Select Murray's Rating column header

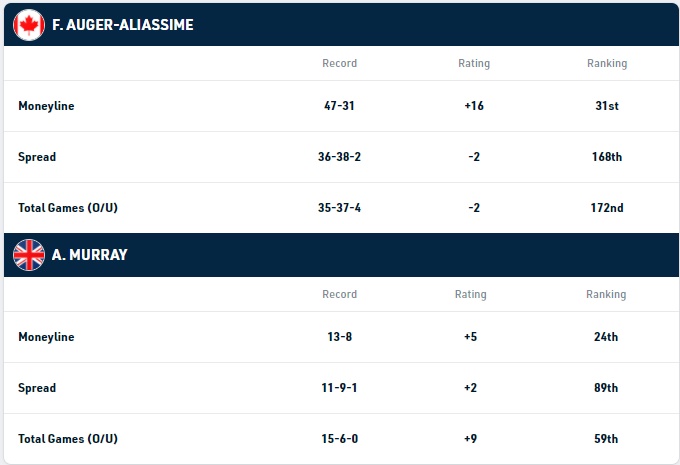pyautogui.click(x=471, y=295)
